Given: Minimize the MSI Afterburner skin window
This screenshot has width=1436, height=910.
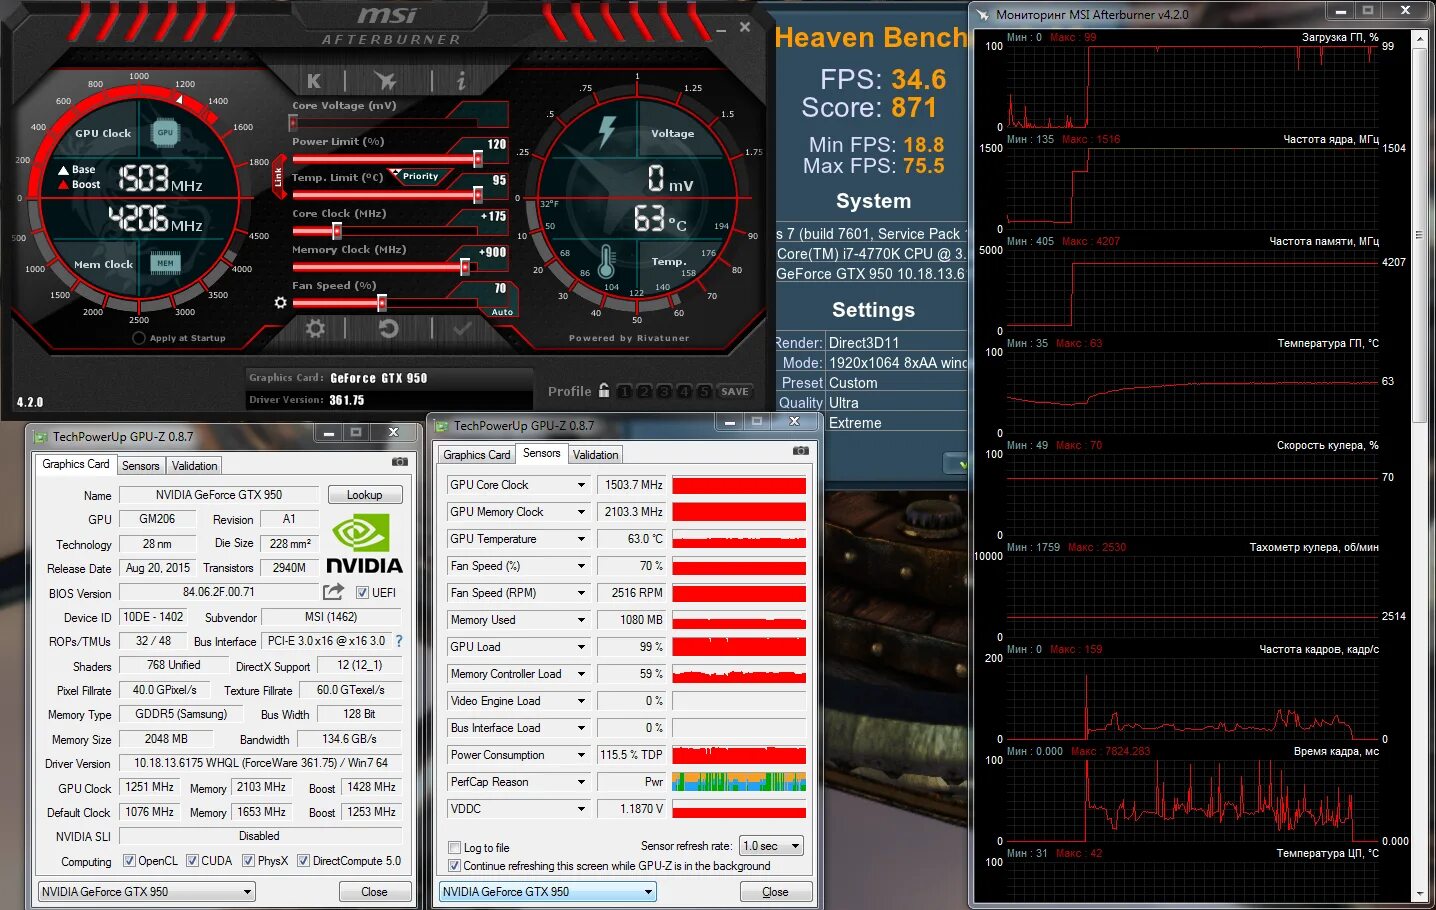Looking at the screenshot, I should coord(721,29).
